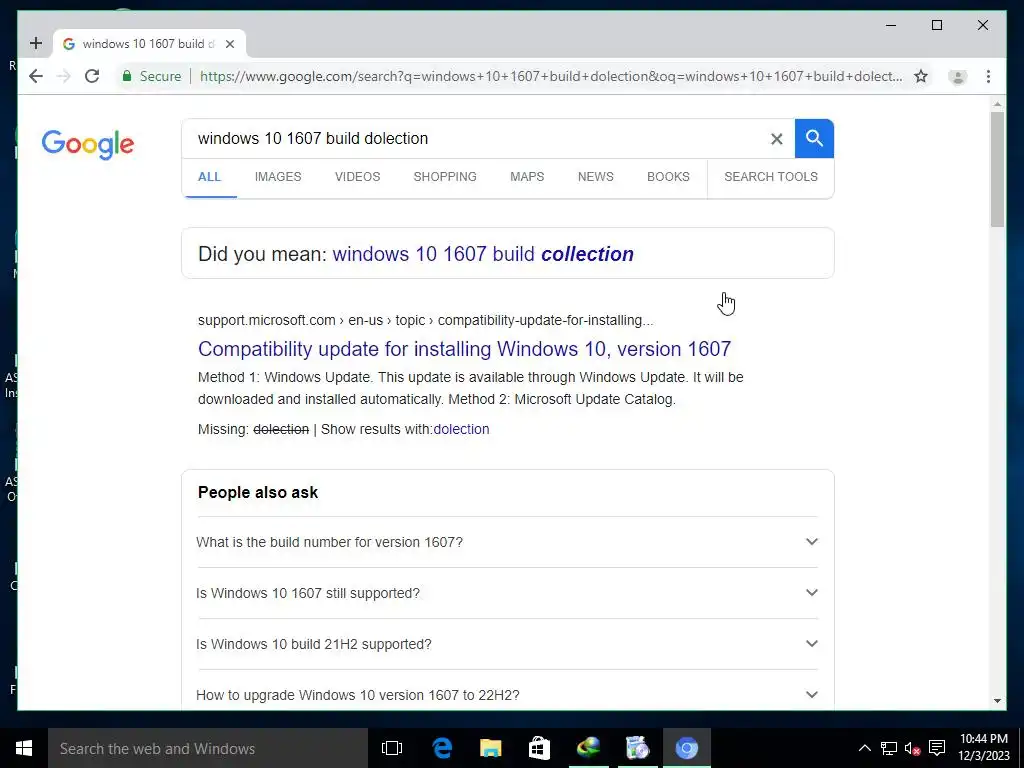
Task: Launch Microsoft Edge from the taskbar
Action: 442,748
